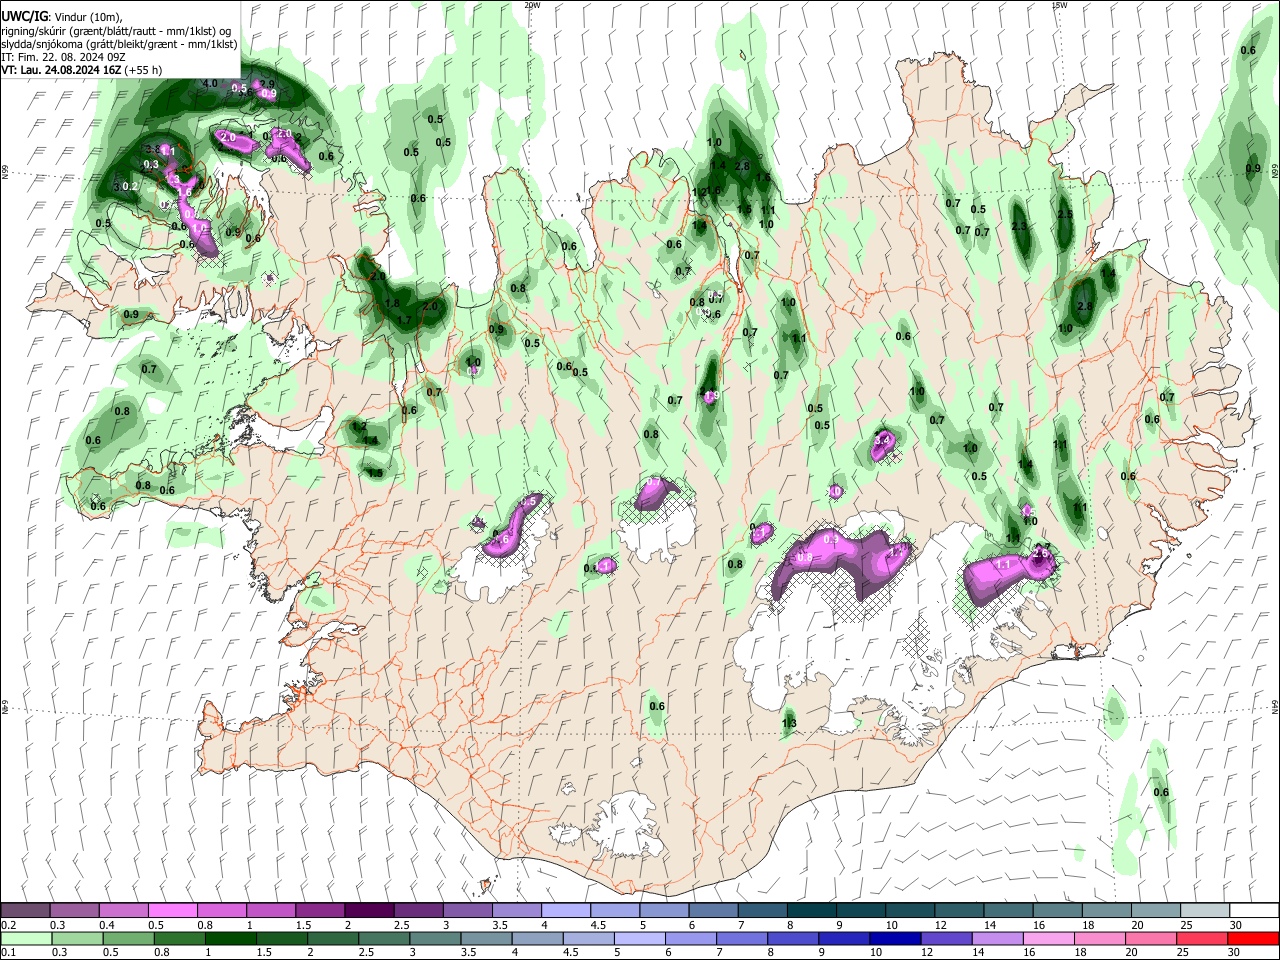Screen dimensions: 1280x960
Task: Select the 2.3 precipitation value on the map
Action: [x=1019, y=227]
